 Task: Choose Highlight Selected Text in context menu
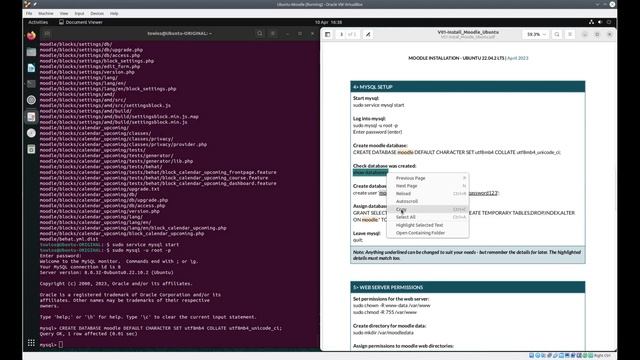coord(428,225)
